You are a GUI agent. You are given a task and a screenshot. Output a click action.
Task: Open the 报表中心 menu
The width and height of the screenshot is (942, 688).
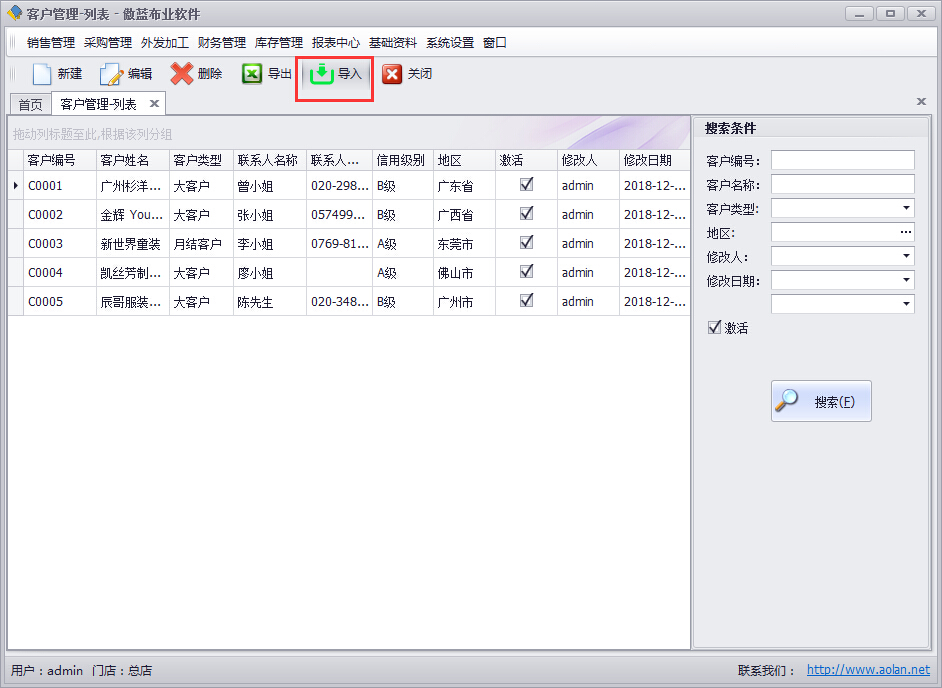tap(336, 43)
